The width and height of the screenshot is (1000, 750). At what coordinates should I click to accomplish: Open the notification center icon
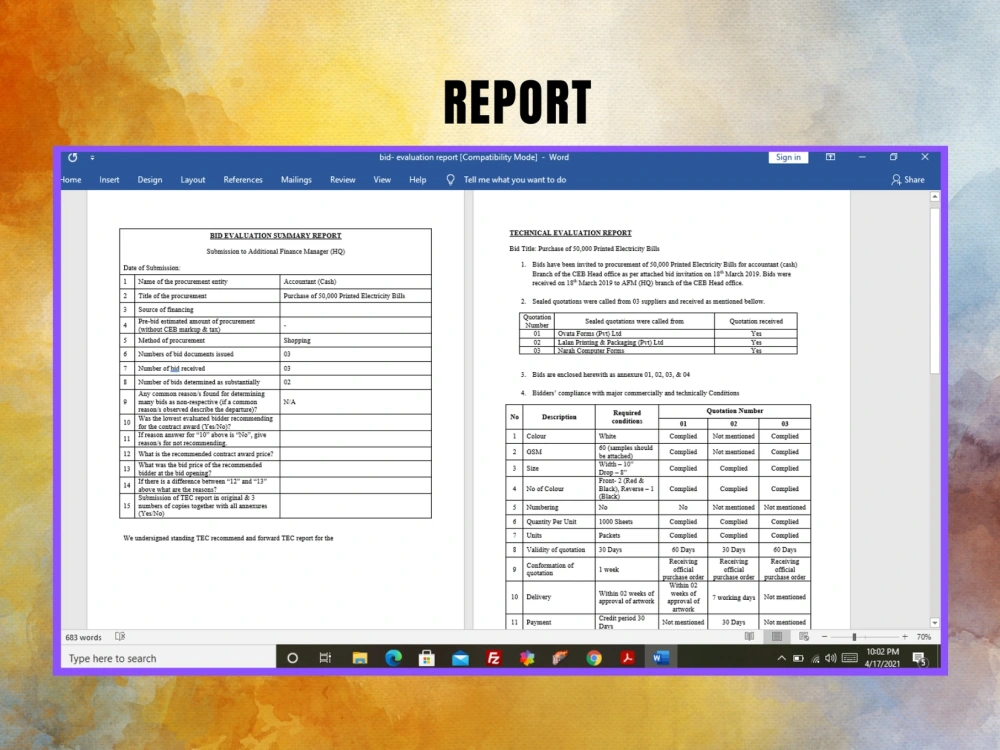pyautogui.click(x=919, y=658)
